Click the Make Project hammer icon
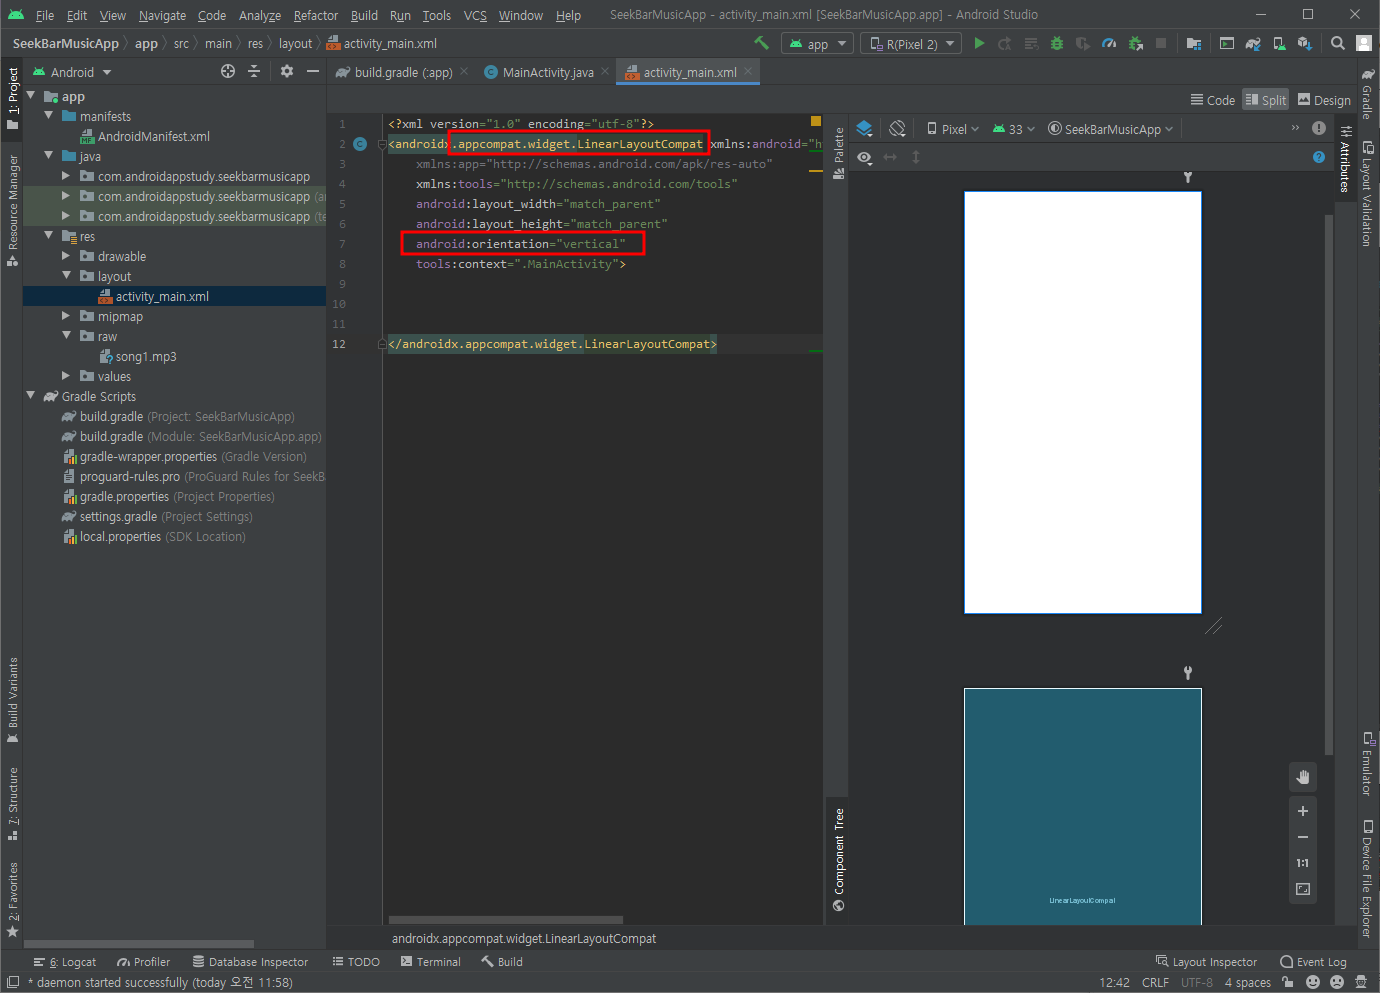 tap(761, 43)
